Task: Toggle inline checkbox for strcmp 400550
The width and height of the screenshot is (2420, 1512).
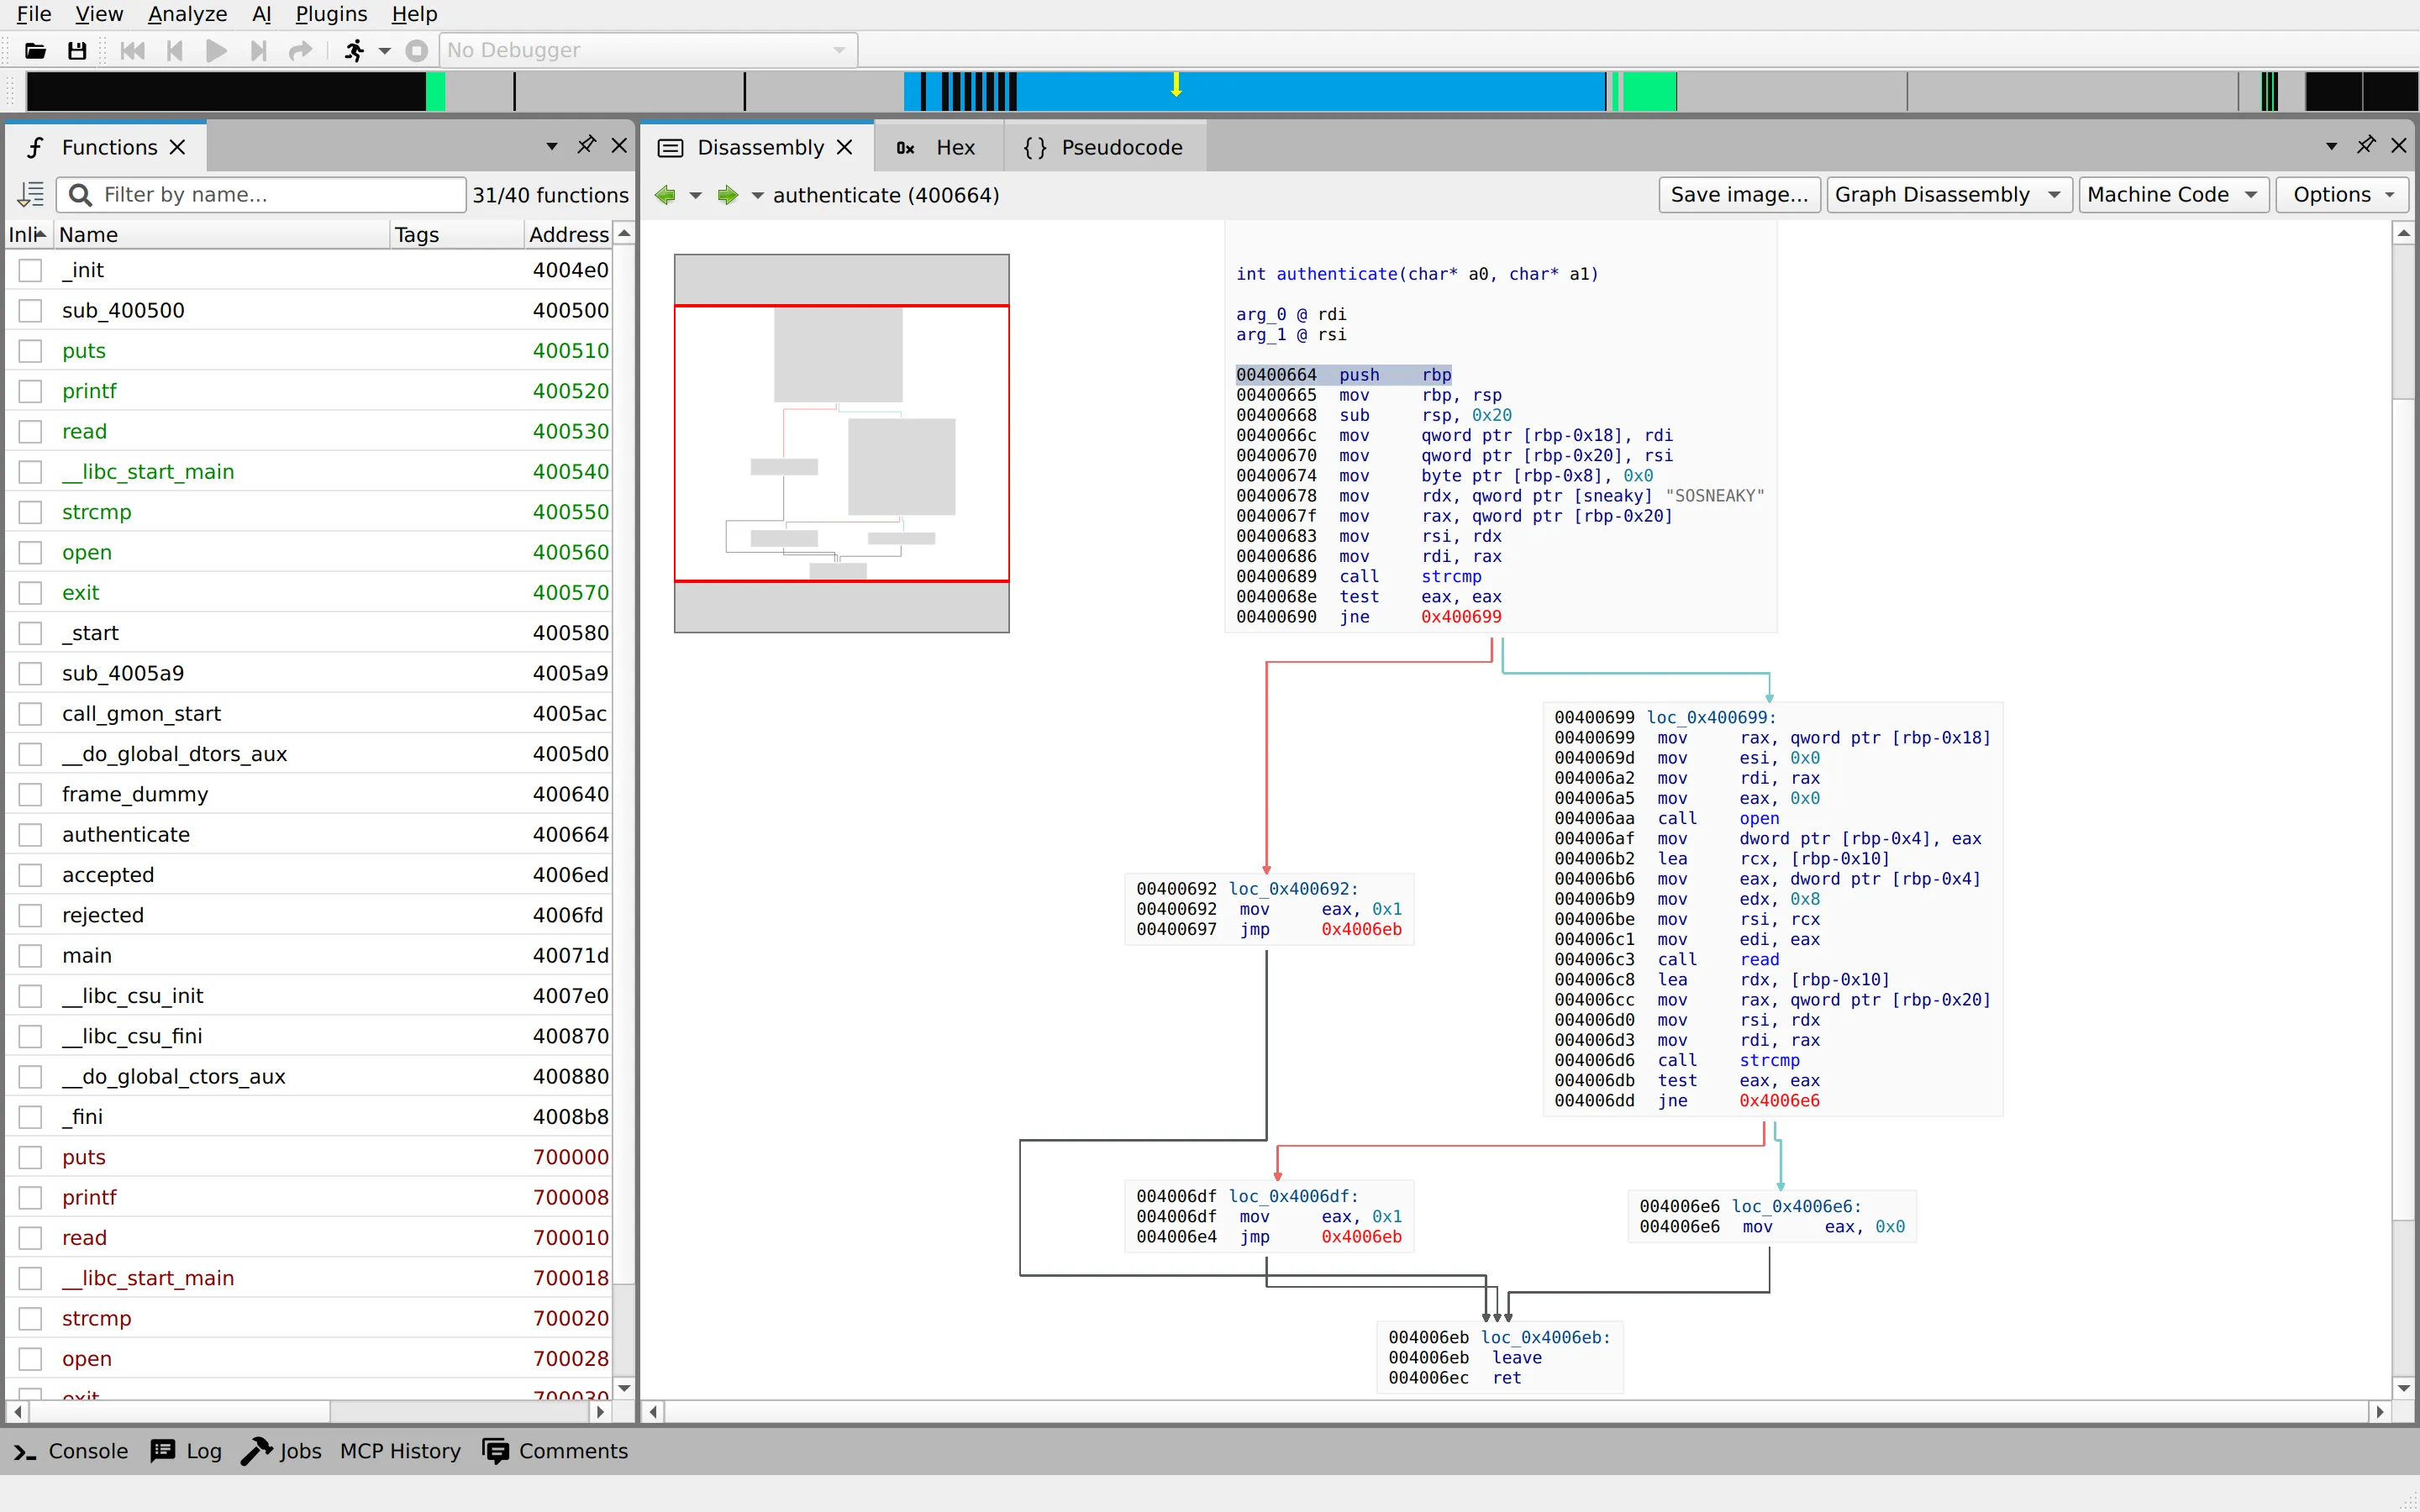Action: (31, 512)
